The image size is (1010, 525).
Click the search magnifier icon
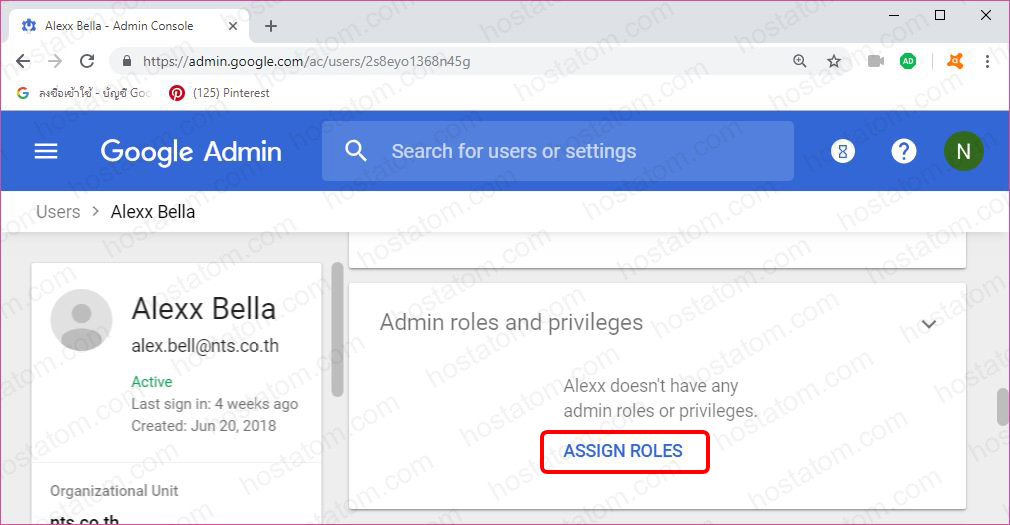[355, 151]
